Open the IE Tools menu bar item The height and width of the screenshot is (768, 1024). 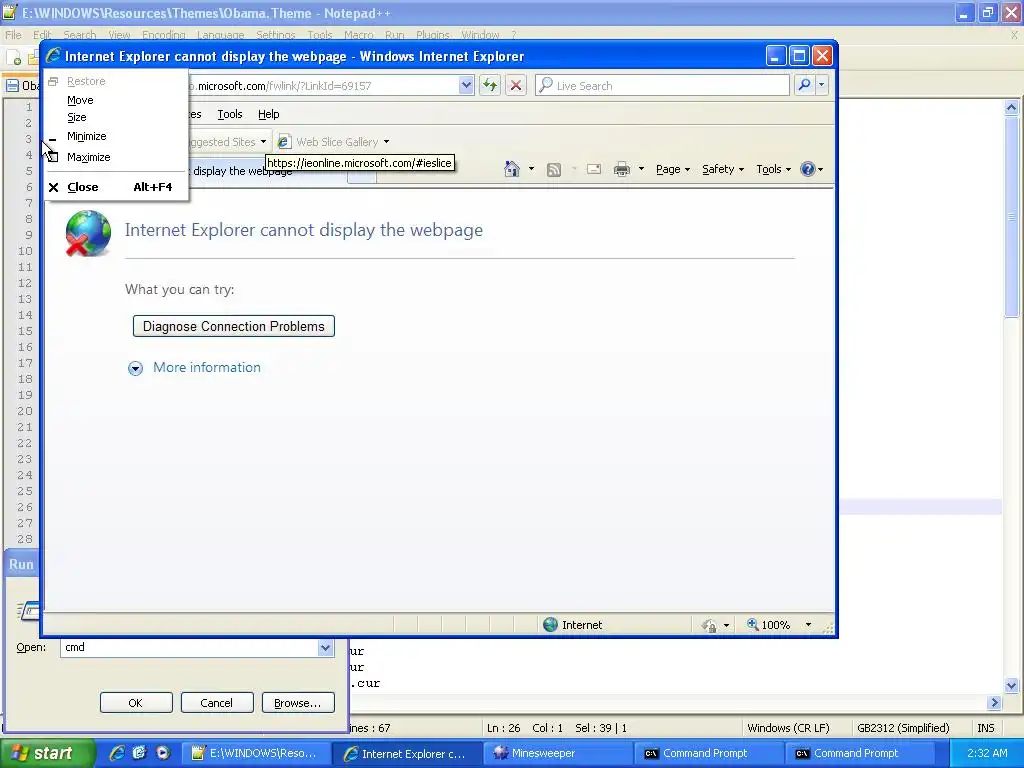pyautogui.click(x=230, y=114)
